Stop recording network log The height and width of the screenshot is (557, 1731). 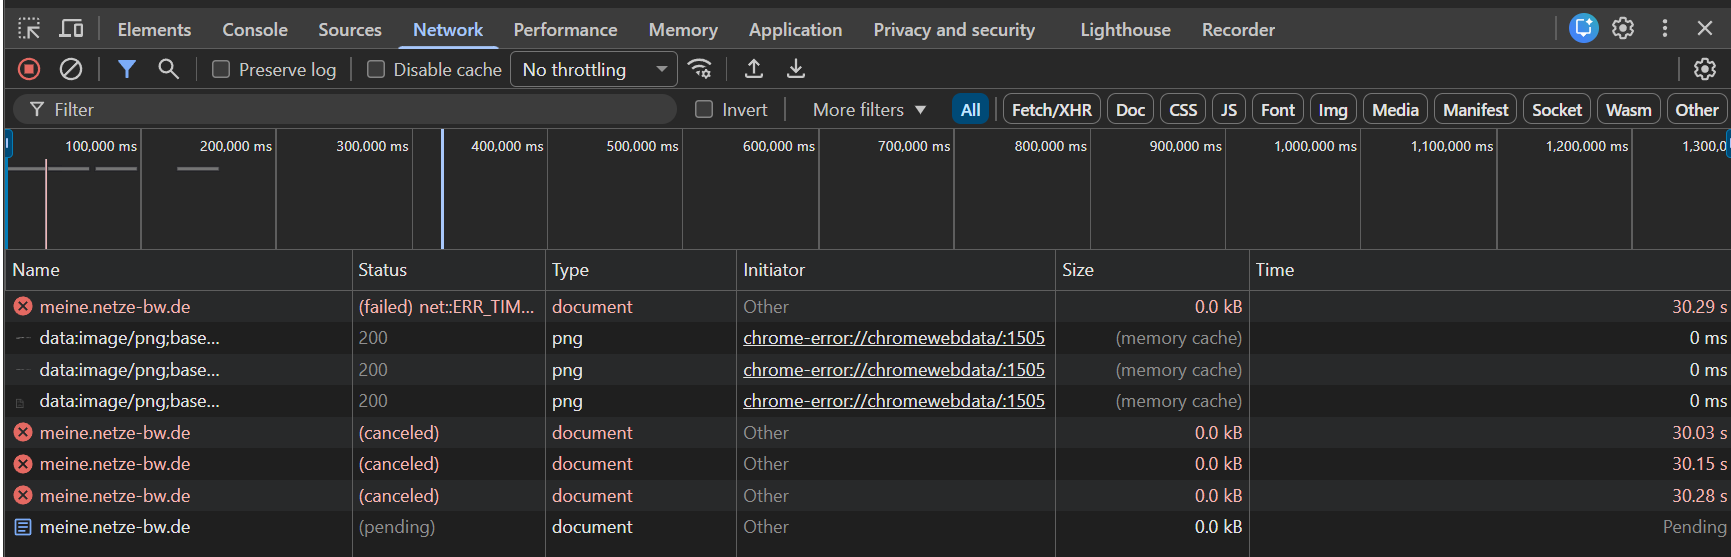[x=29, y=69]
